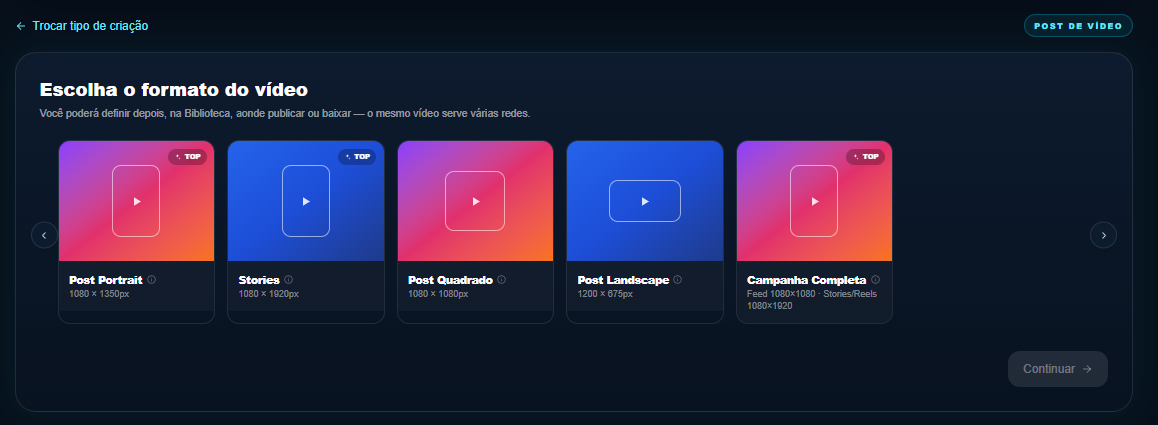Screen dimensions: 1158x425
Task: Click the play icon in the Post Quadrado card
Action: pos(476,201)
